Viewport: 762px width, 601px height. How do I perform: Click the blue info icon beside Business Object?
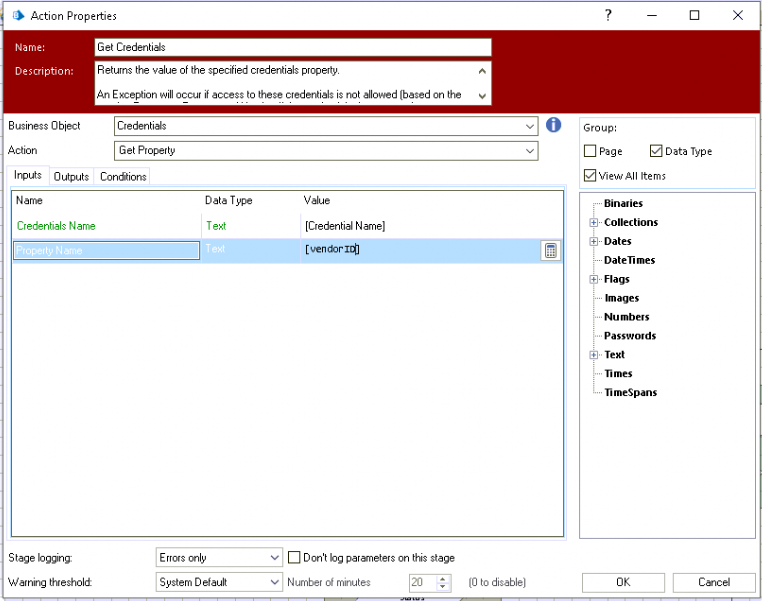click(553, 126)
